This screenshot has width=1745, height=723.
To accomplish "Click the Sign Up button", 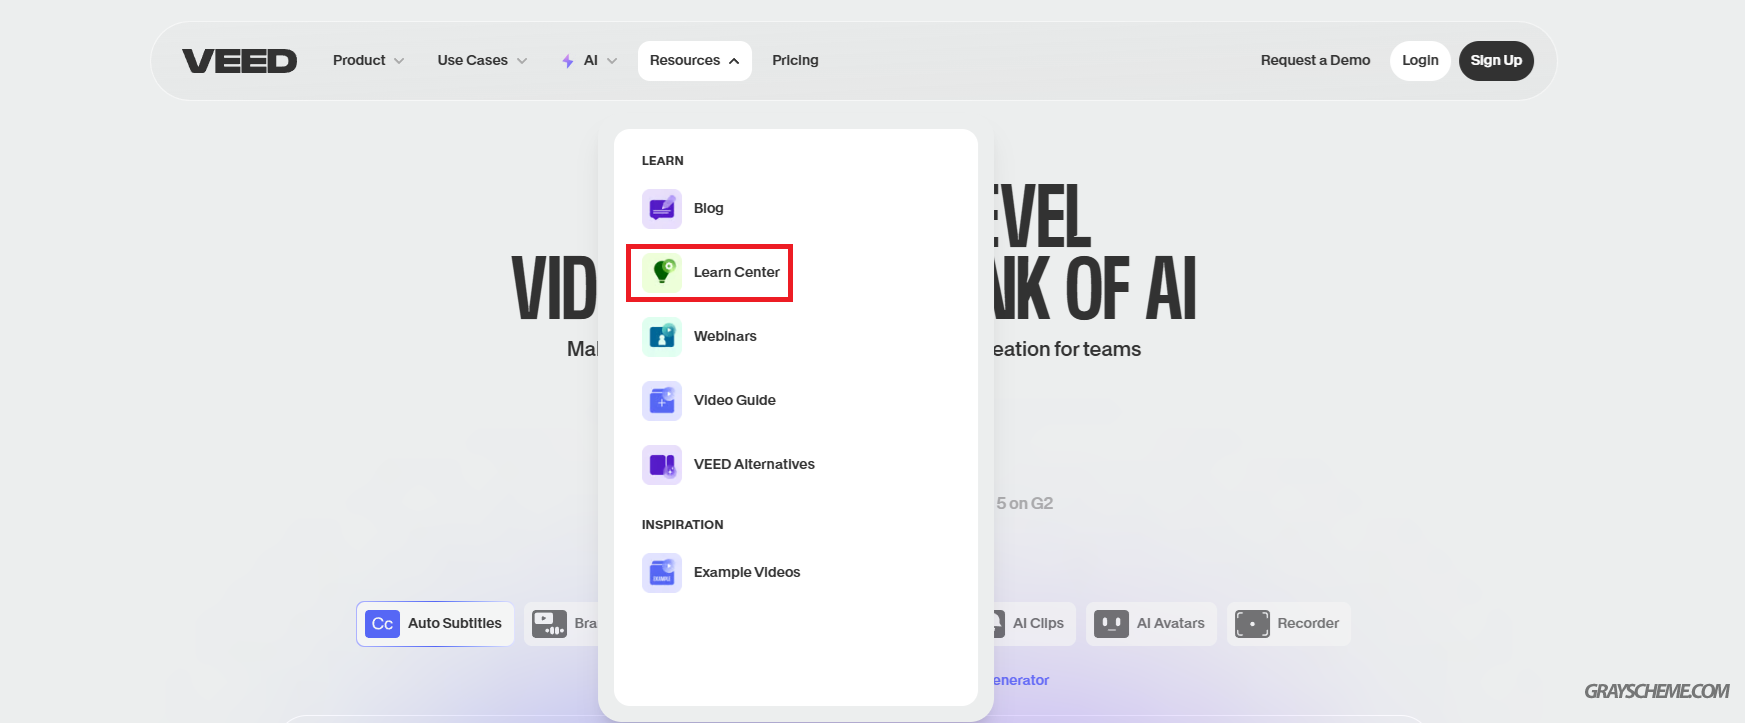I will [1496, 61].
